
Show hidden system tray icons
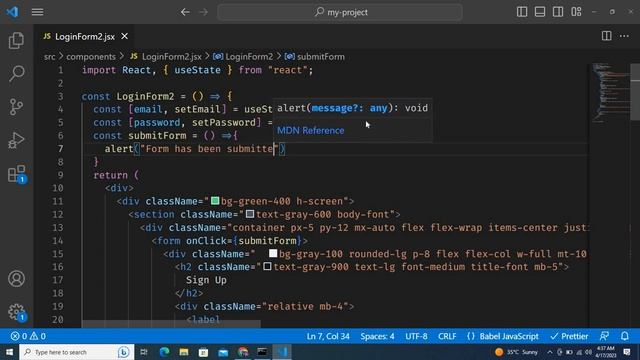point(550,352)
